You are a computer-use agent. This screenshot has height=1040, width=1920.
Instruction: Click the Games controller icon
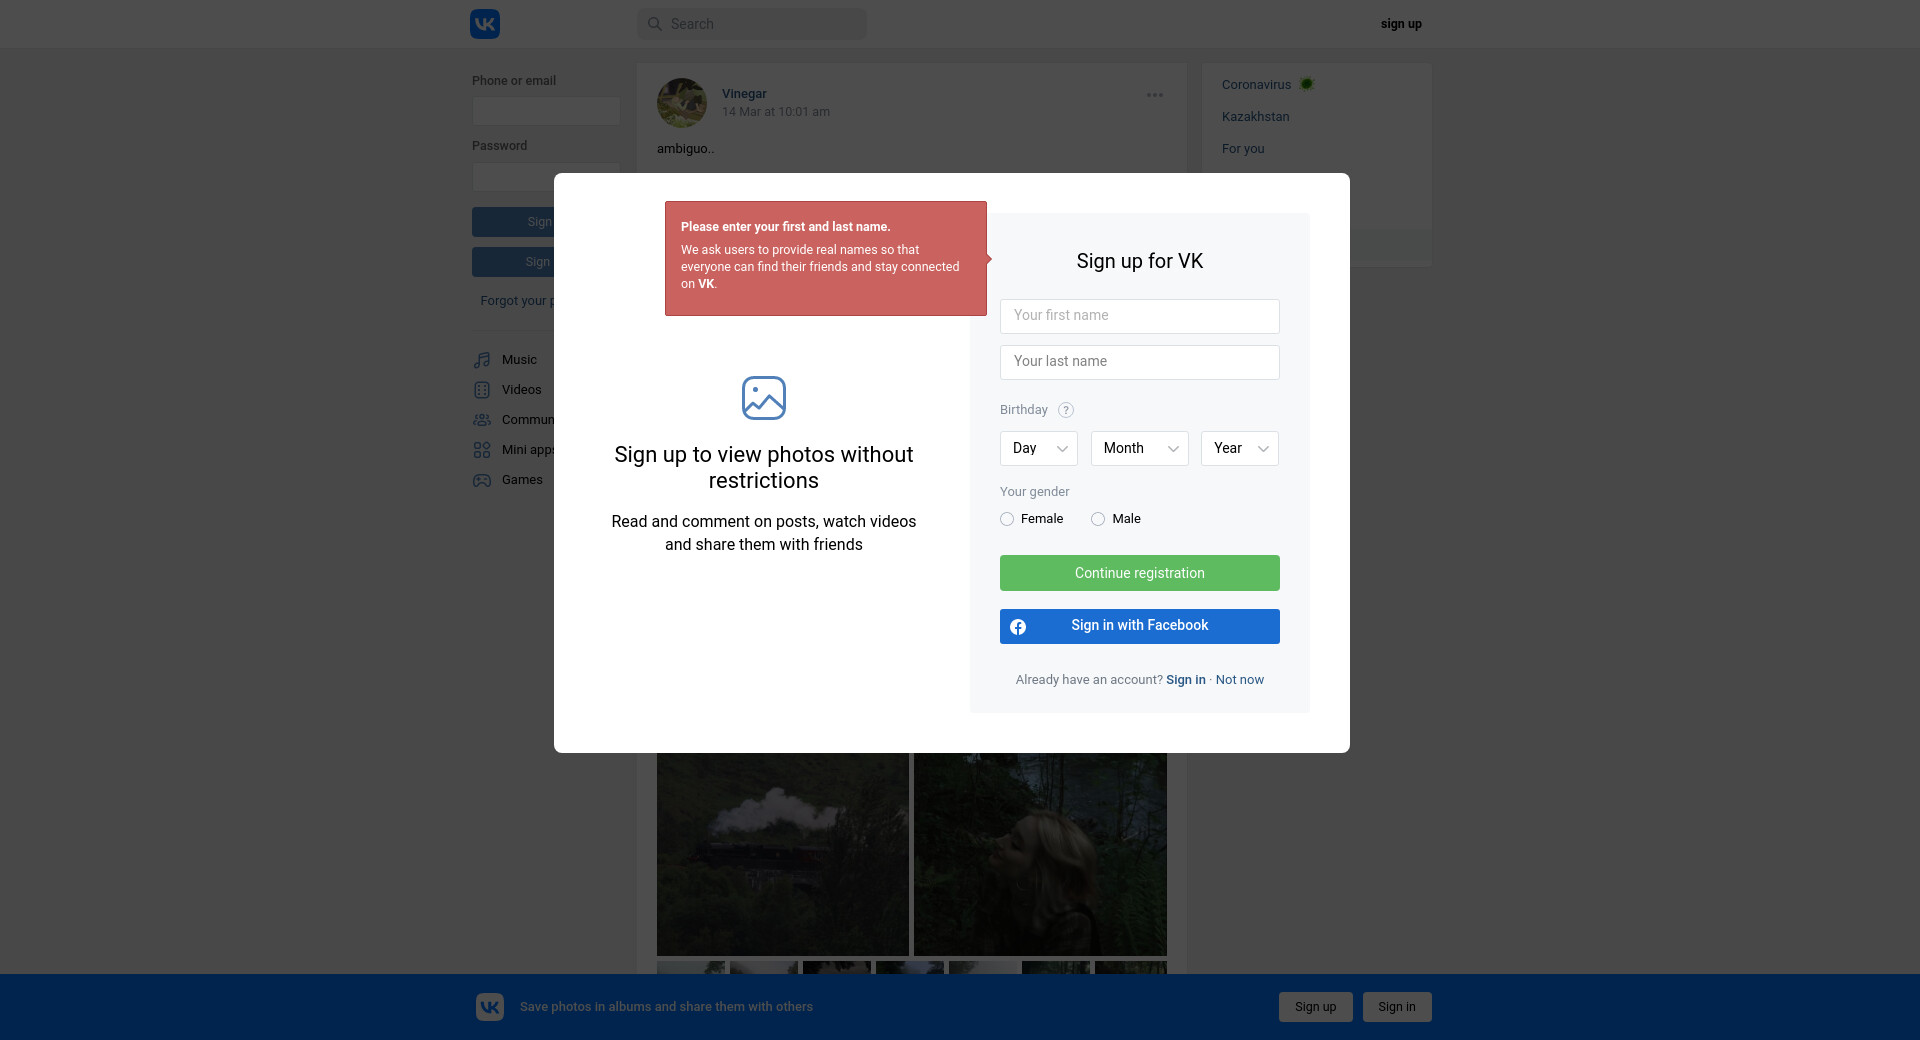point(482,480)
